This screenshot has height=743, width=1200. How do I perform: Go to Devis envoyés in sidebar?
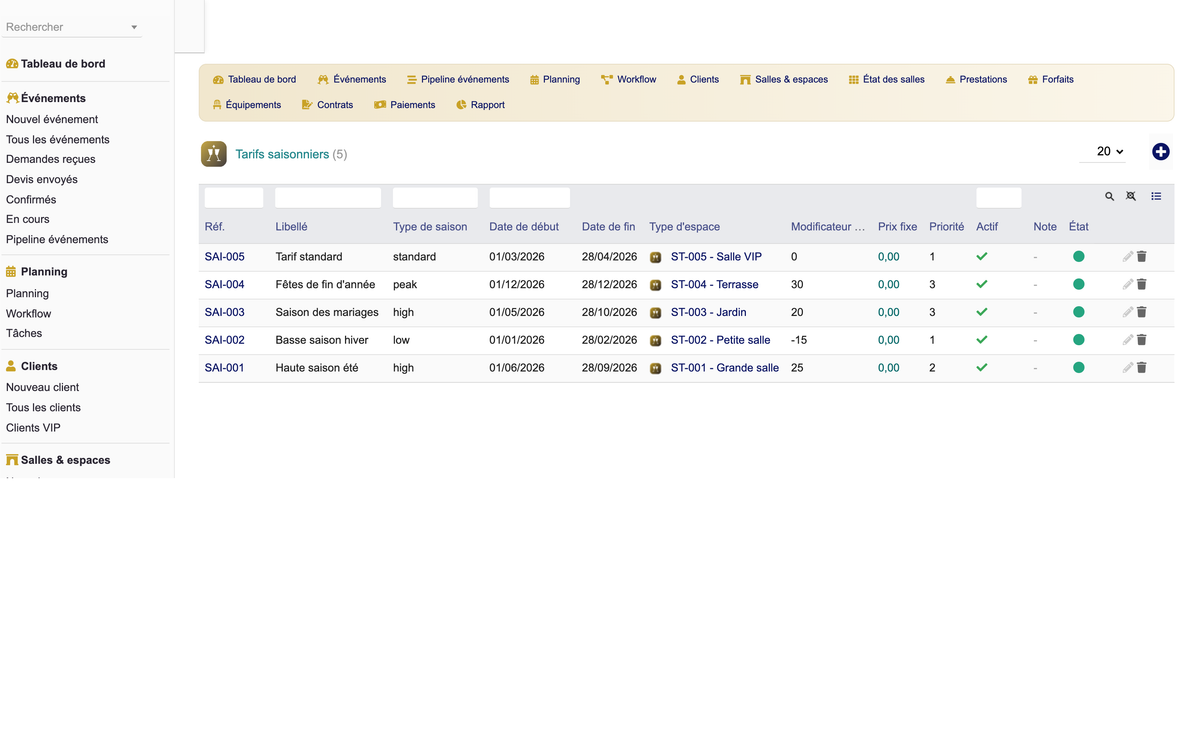42,180
